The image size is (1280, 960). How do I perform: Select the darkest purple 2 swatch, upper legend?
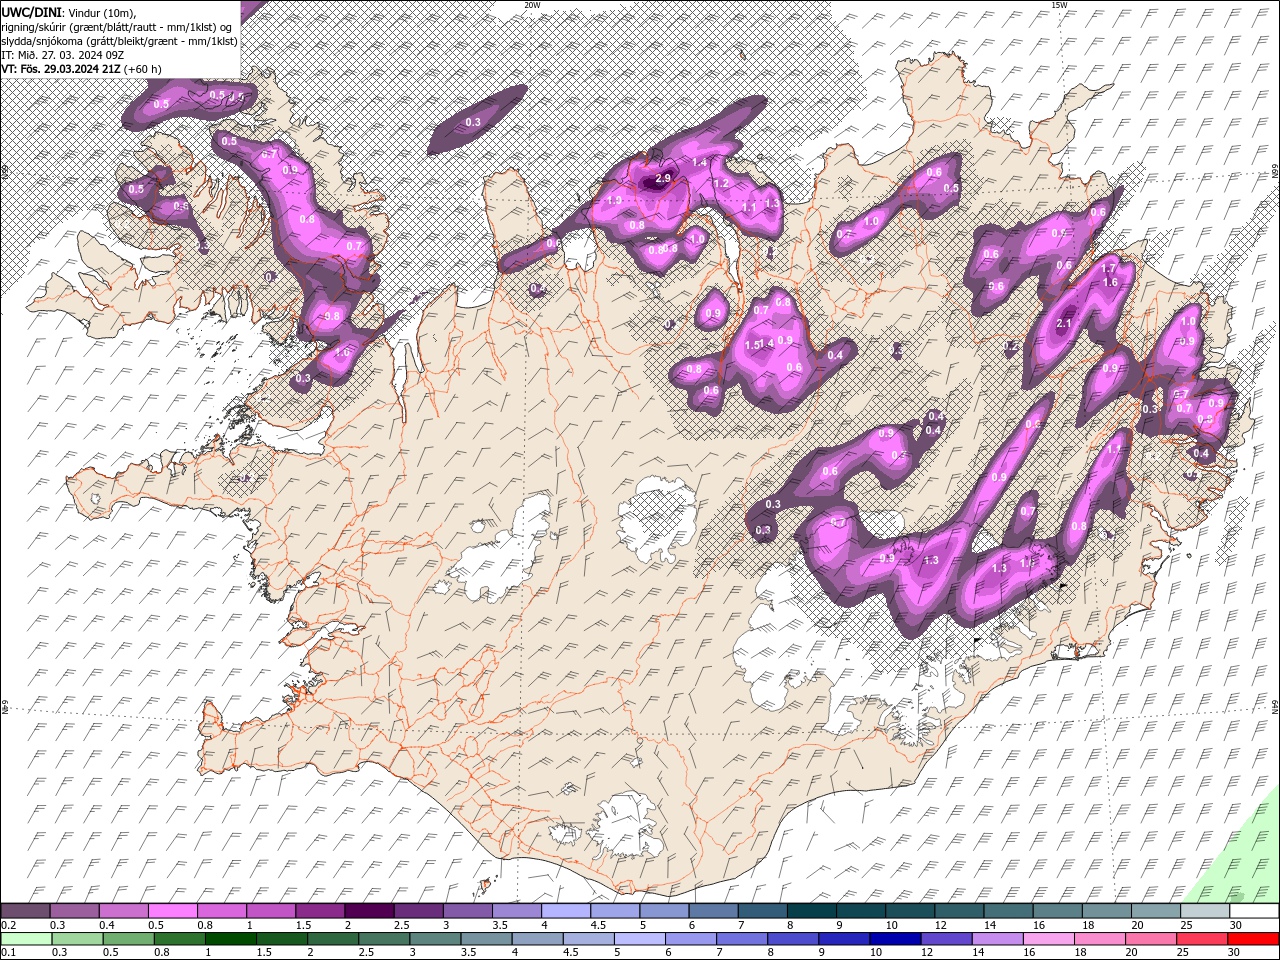click(368, 911)
